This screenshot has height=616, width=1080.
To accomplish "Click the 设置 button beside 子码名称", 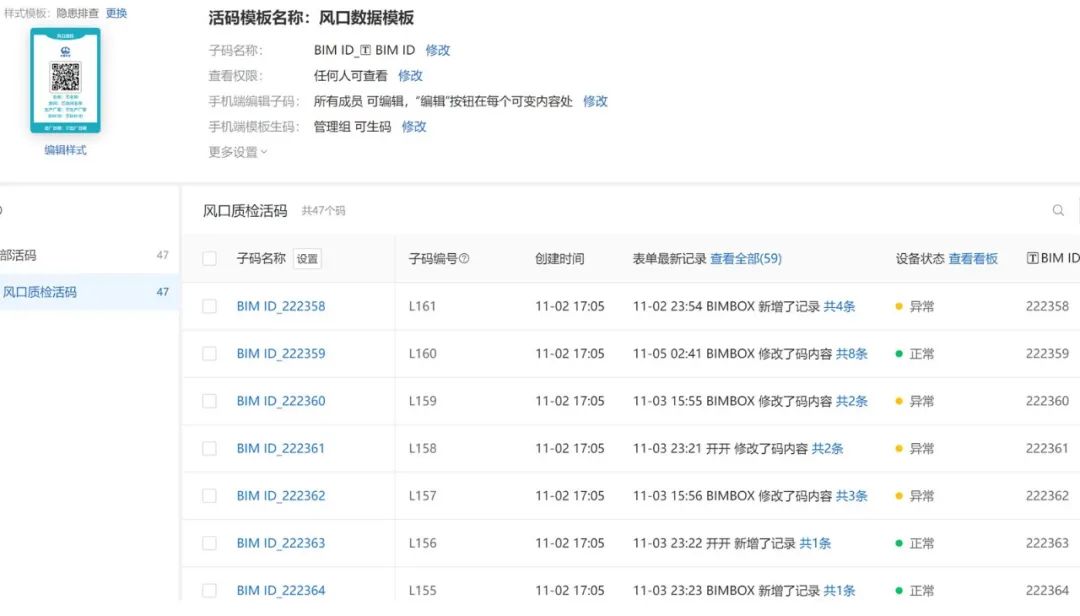I will (x=306, y=258).
